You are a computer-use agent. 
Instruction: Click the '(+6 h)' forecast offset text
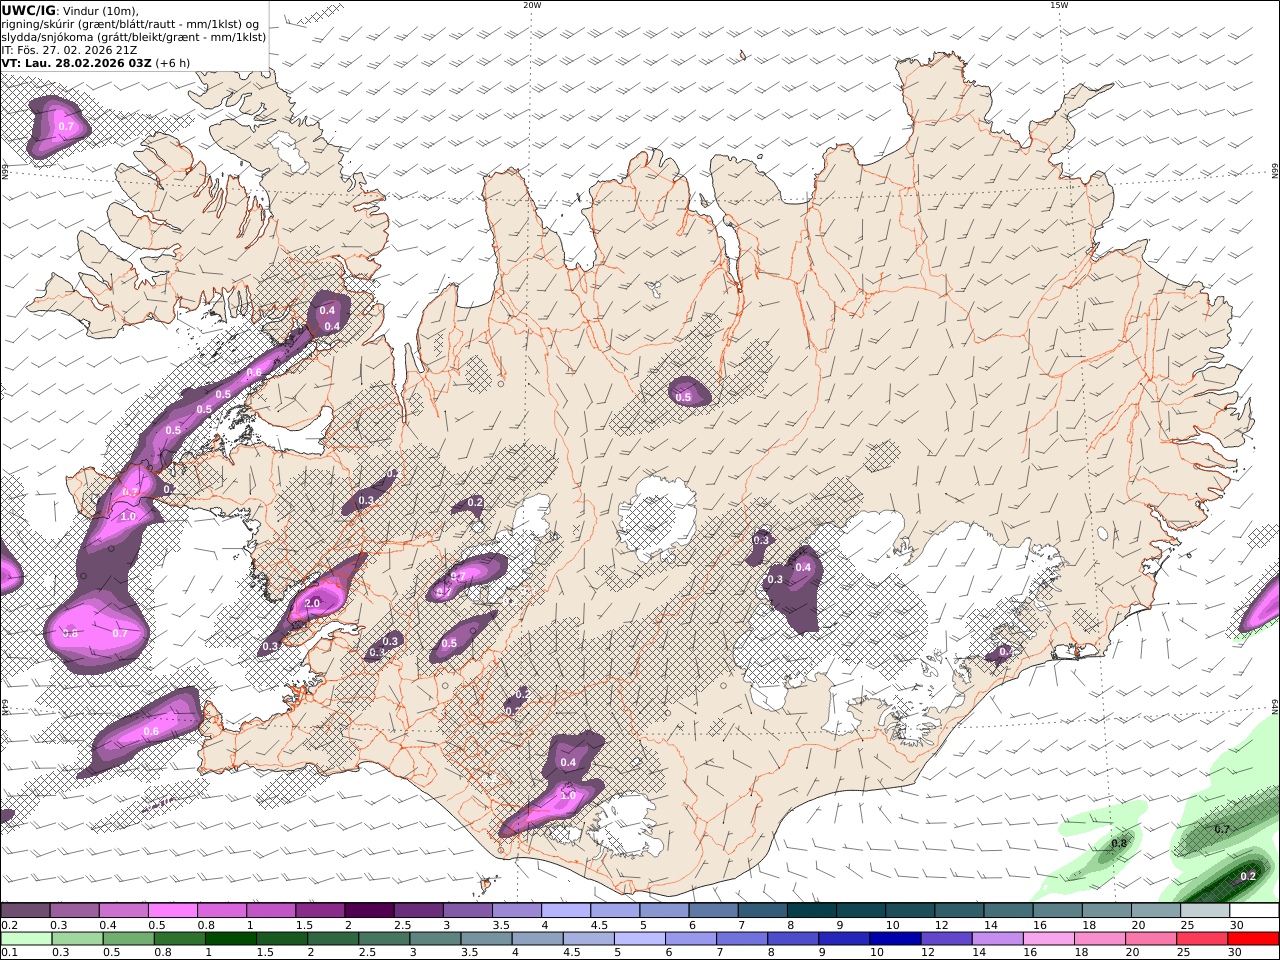pos(173,63)
